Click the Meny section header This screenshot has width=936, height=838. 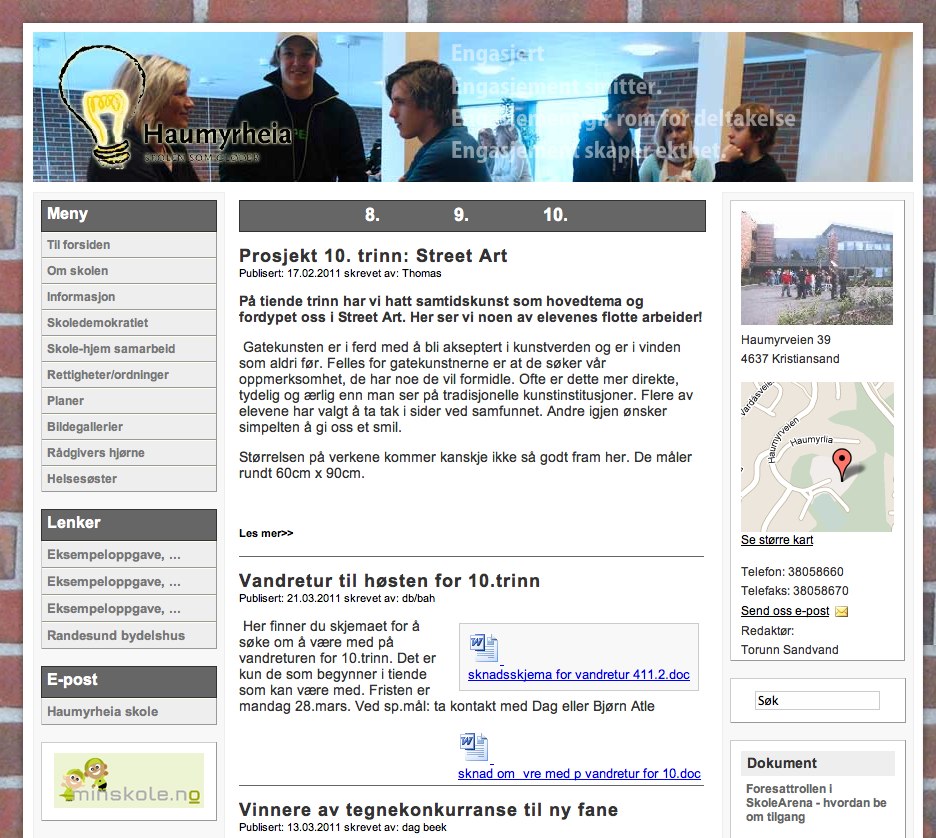point(129,215)
